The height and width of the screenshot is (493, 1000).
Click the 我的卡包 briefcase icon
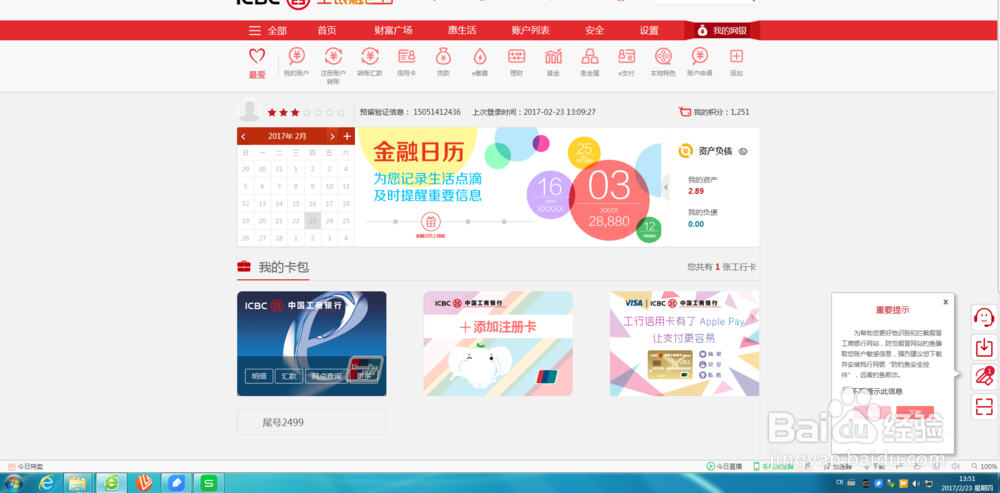pyautogui.click(x=244, y=267)
